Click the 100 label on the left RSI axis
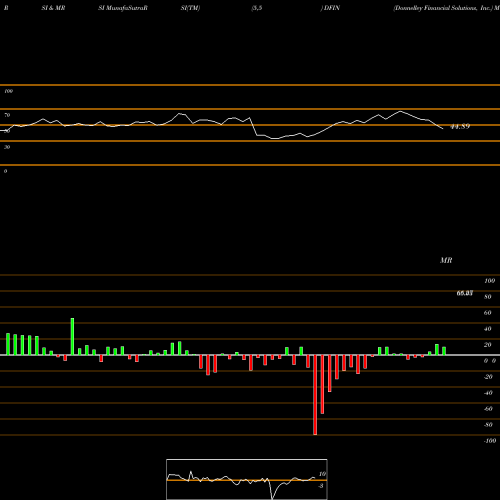500x500 pixels. click(8, 91)
